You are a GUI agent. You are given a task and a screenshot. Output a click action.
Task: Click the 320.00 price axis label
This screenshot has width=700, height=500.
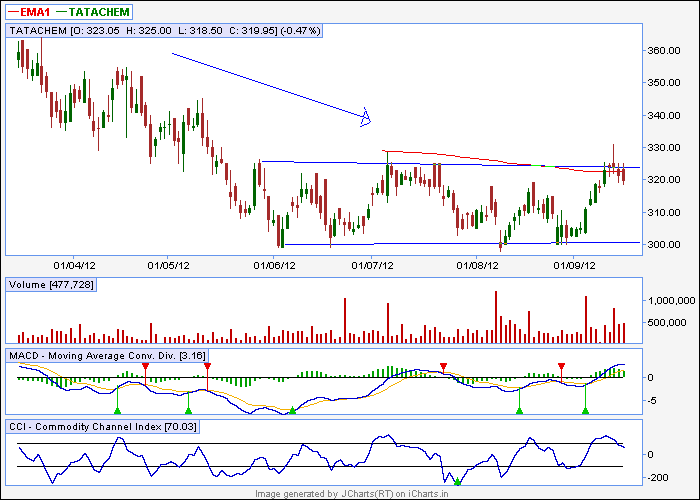(x=664, y=179)
